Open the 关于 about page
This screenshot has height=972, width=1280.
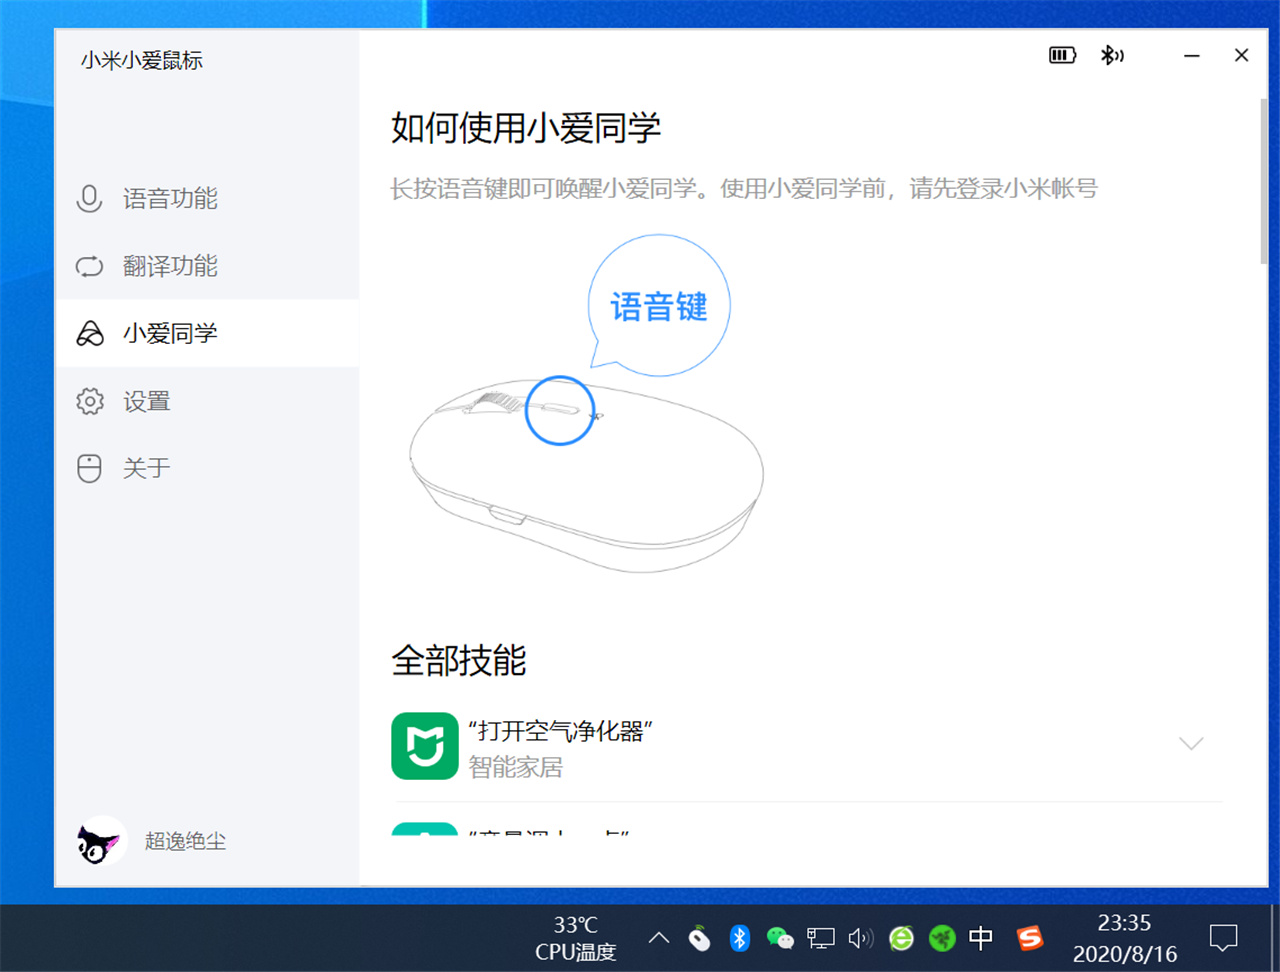(x=207, y=468)
